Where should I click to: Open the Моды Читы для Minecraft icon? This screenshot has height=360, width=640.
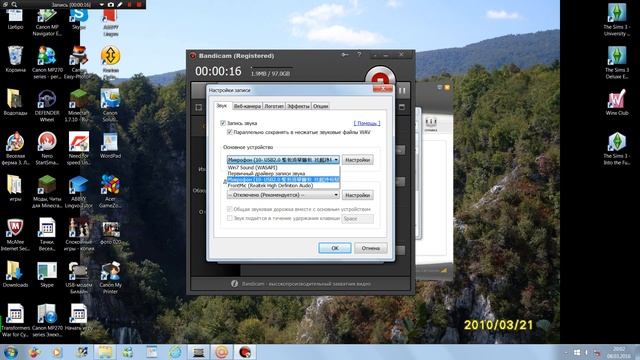click(47, 191)
